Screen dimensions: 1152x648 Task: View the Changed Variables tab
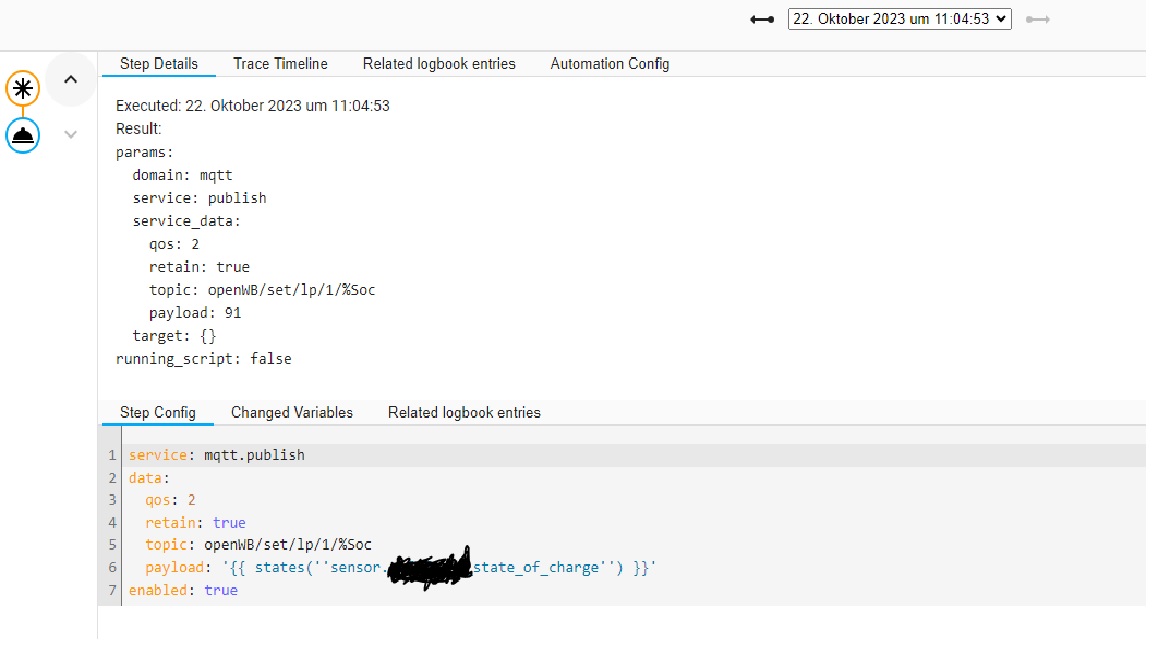click(x=291, y=413)
